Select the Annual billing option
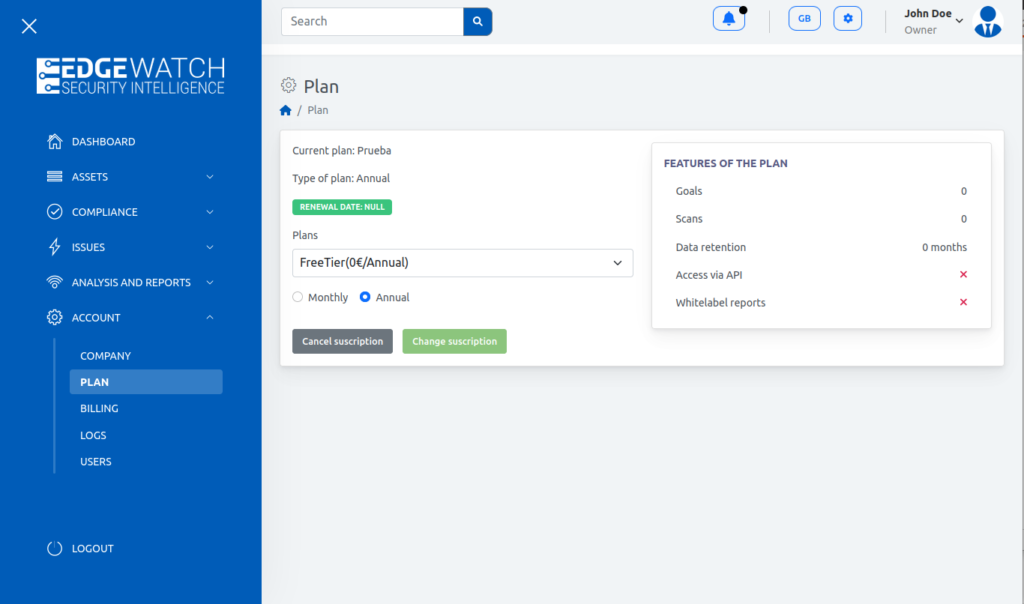Viewport: 1024px width, 604px height. (365, 297)
